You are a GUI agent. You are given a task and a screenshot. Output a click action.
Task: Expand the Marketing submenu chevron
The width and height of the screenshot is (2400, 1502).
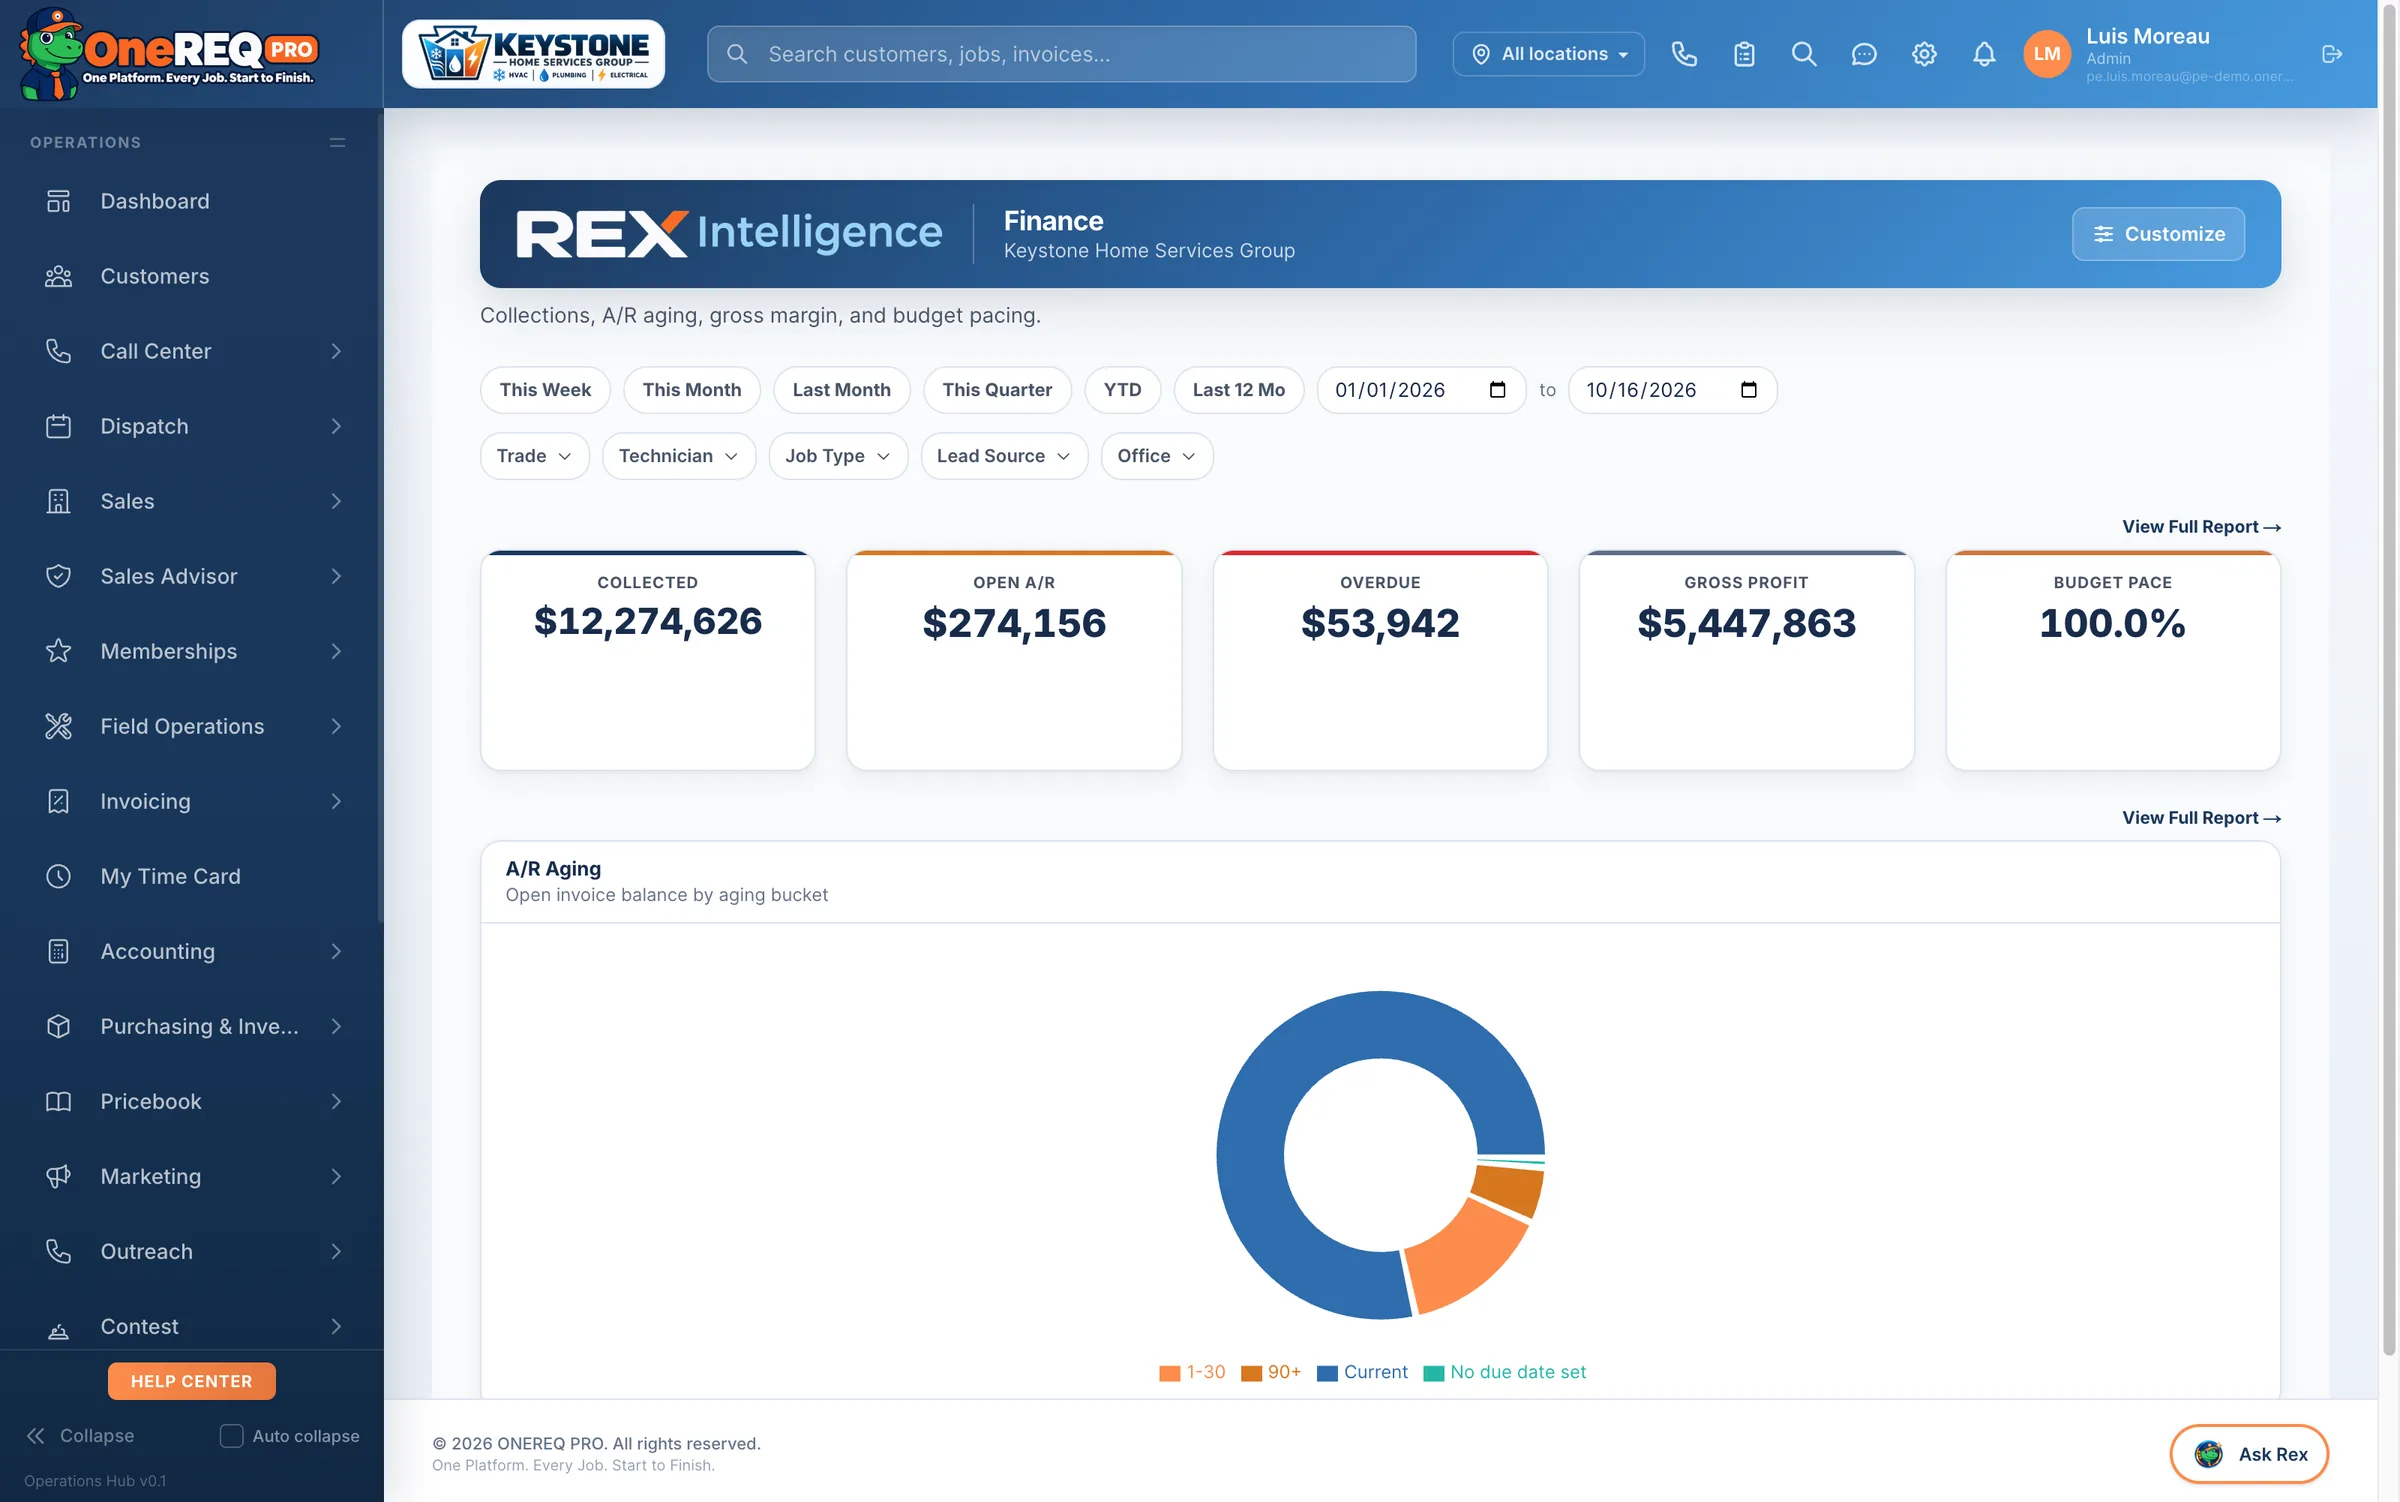[336, 1176]
